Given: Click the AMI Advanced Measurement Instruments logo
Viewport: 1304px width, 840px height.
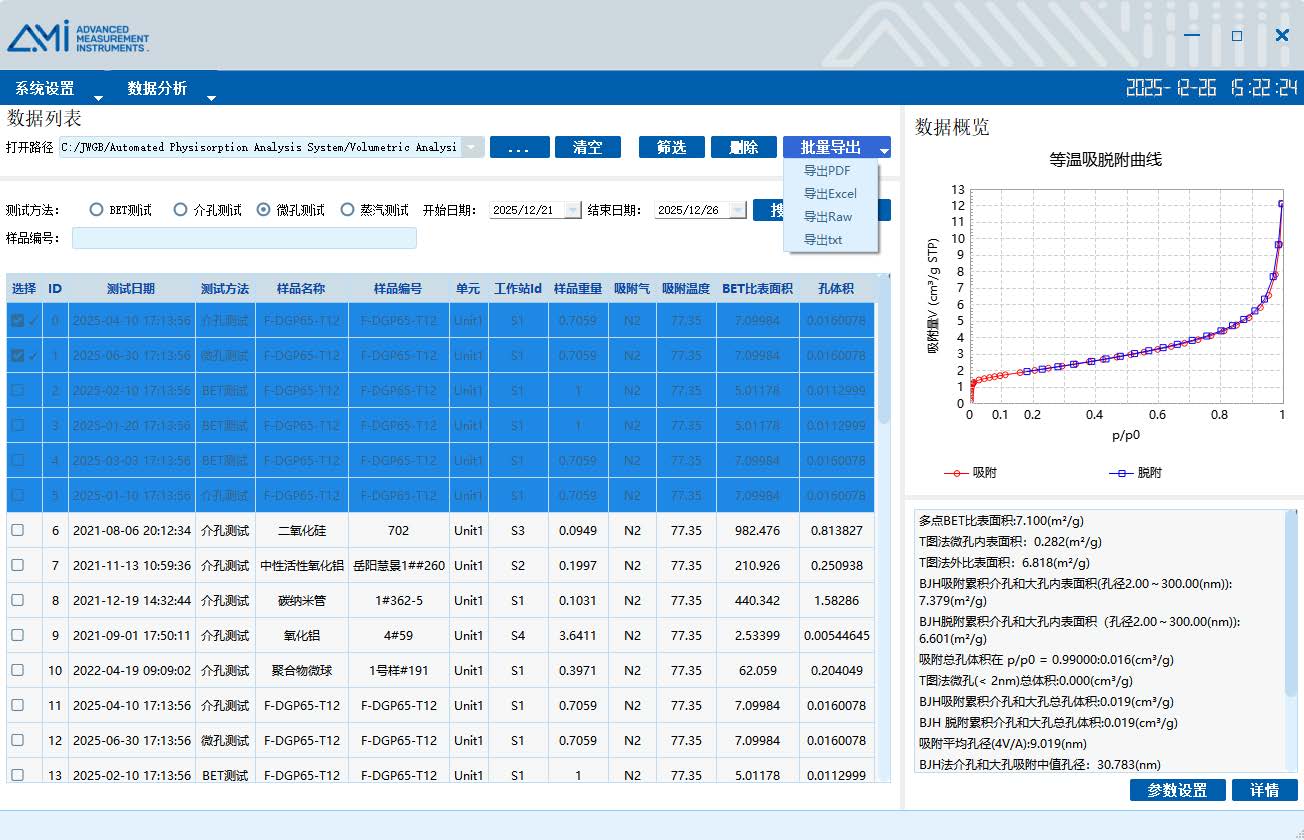Looking at the screenshot, I should [x=77, y=36].
